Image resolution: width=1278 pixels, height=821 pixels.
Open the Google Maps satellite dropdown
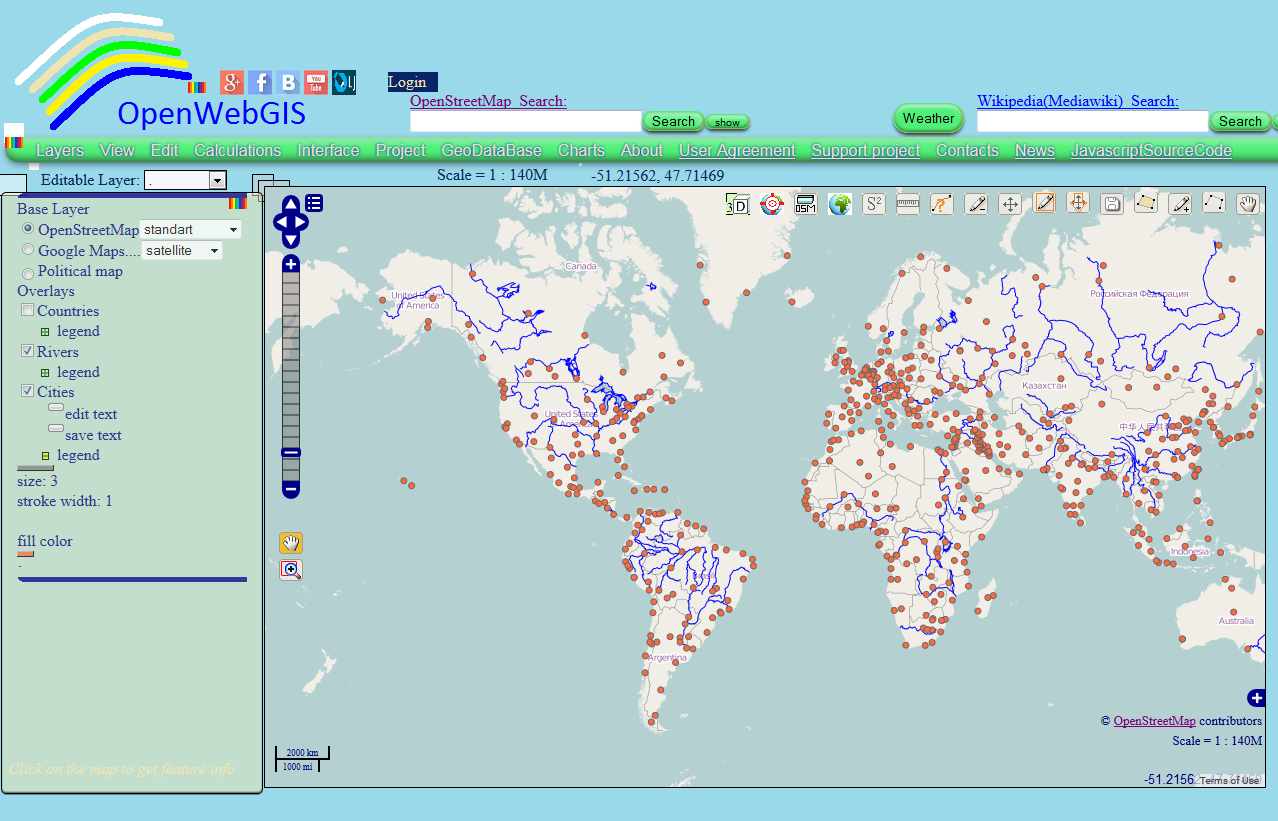pyautogui.click(x=182, y=251)
